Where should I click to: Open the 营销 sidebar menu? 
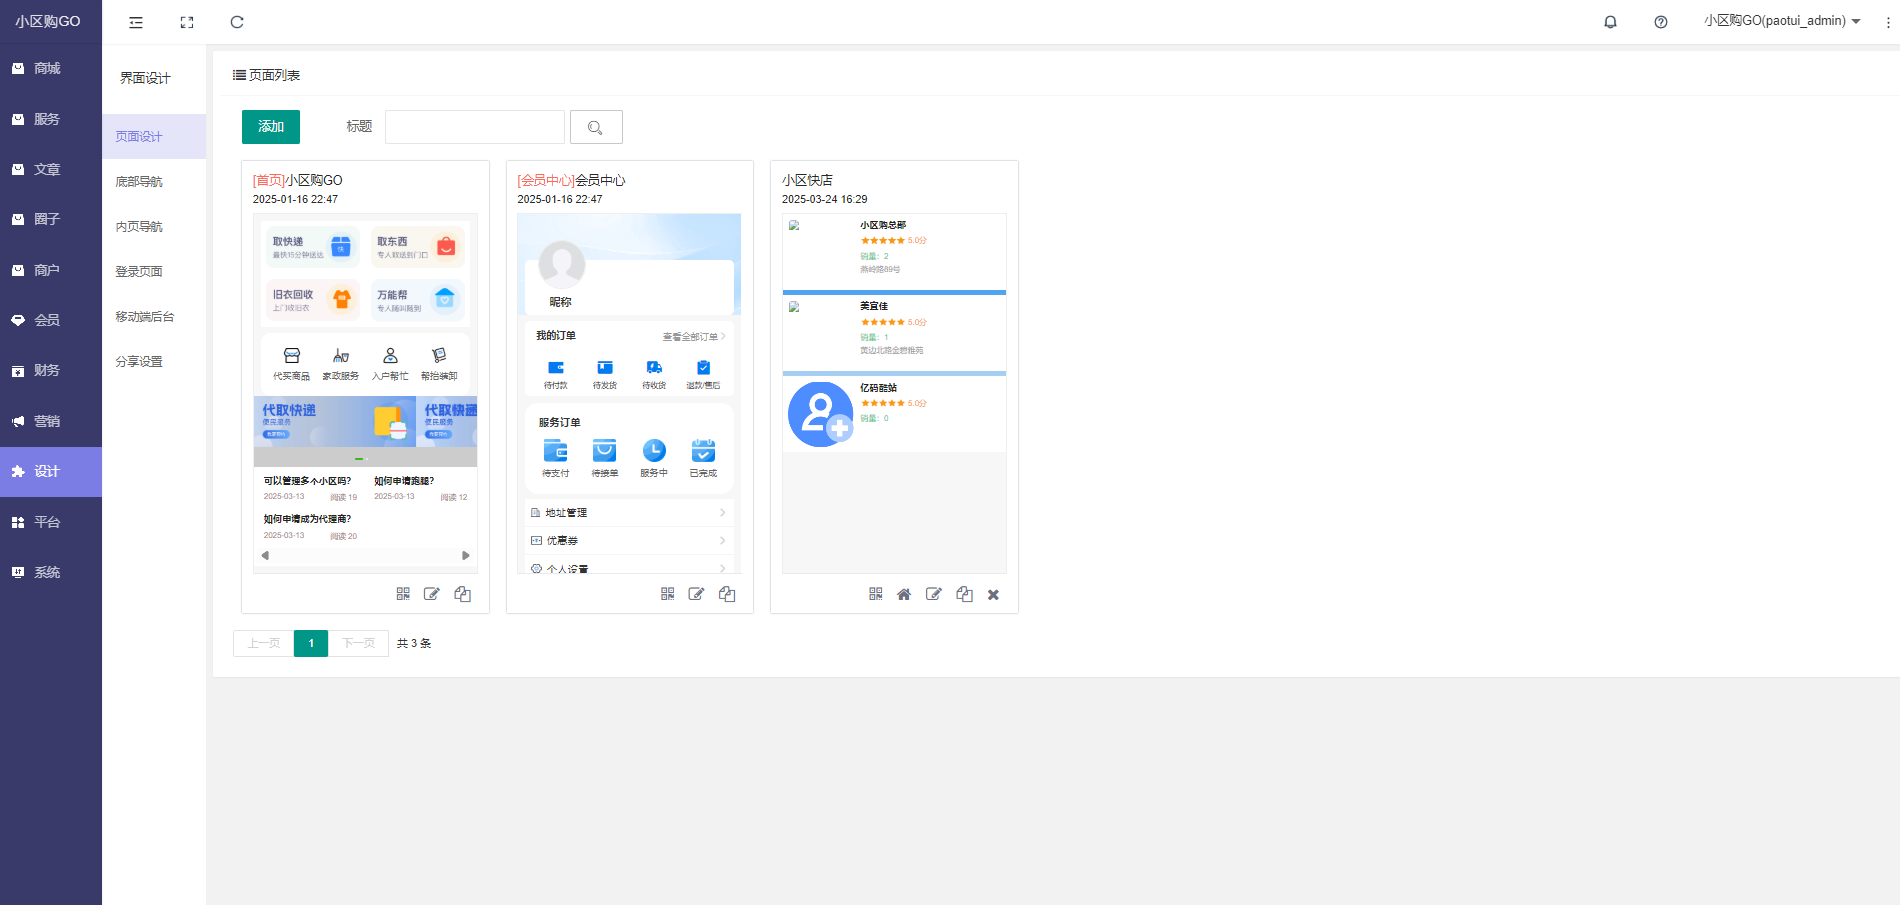click(44, 421)
